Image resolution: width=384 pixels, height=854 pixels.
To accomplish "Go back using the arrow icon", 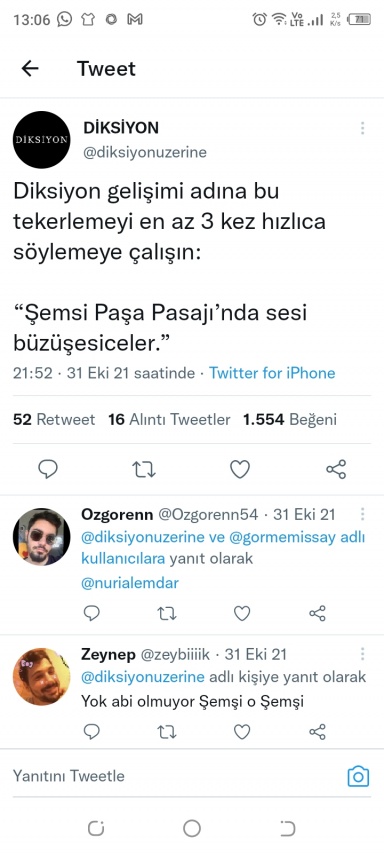I will [30, 69].
